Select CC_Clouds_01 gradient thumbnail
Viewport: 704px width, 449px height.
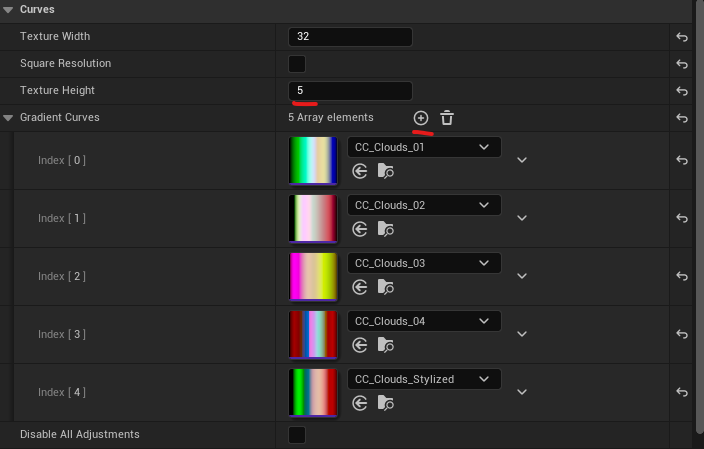(x=313, y=160)
